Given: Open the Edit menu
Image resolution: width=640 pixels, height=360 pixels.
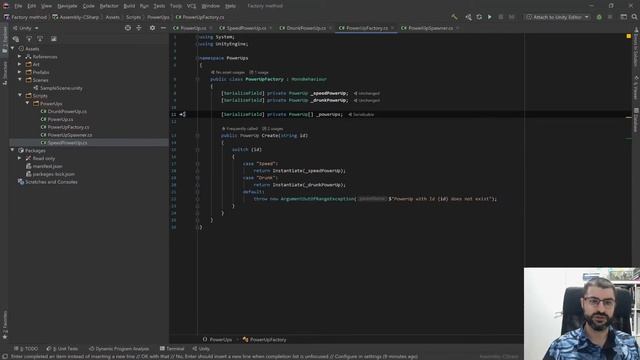Looking at the screenshot, I should coord(31,6).
